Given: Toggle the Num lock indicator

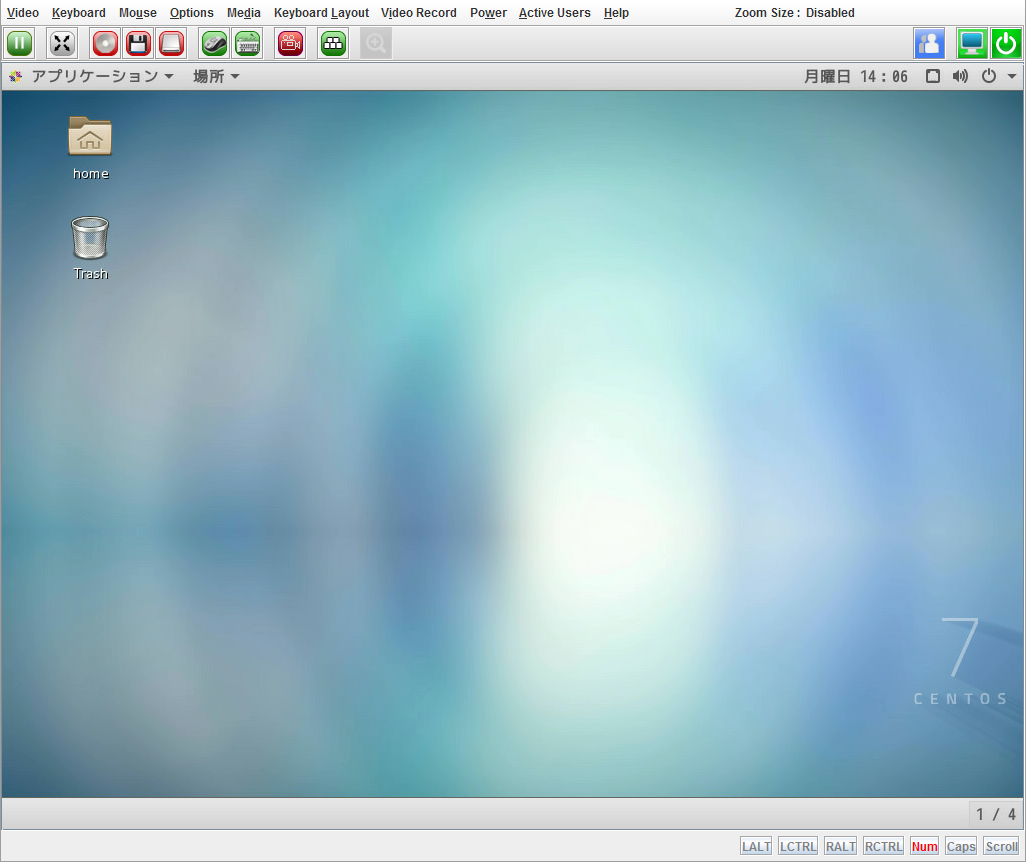Looking at the screenshot, I should tap(925, 846).
